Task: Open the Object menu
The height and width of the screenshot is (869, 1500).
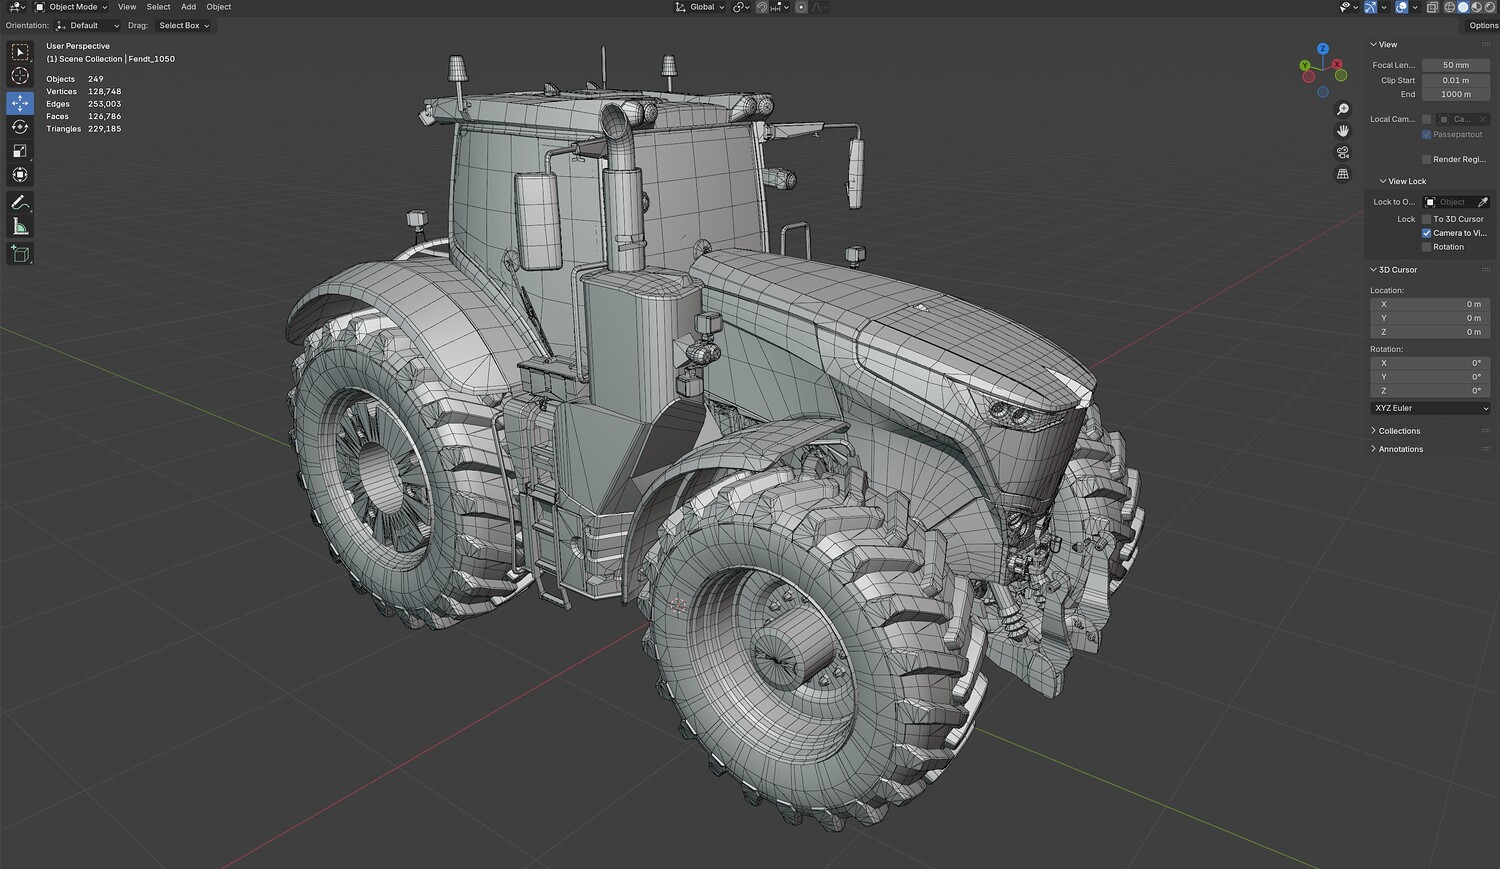Action: tap(219, 7)
